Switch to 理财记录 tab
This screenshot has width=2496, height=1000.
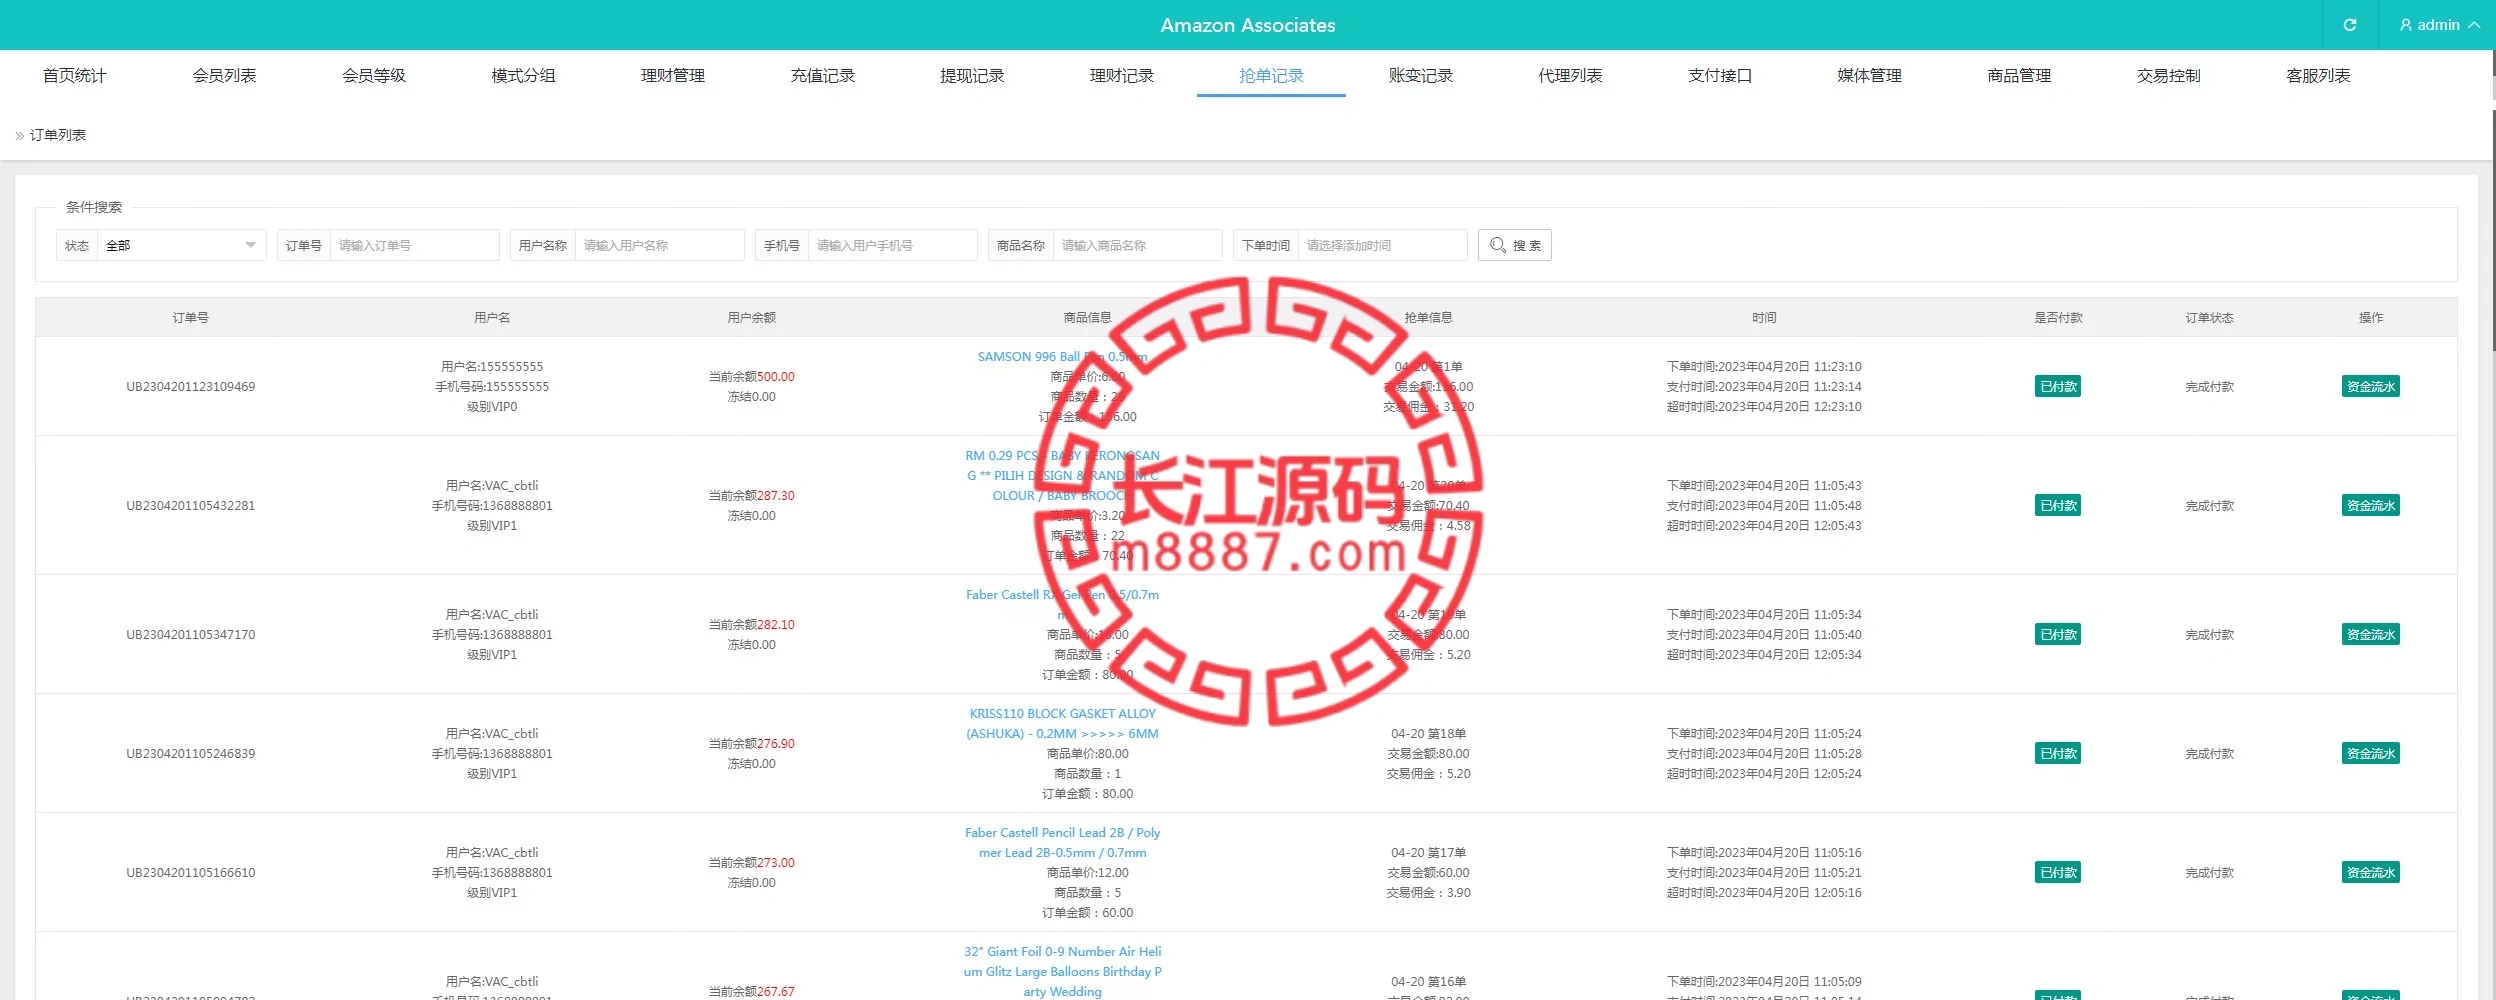tap(1121, 76)
